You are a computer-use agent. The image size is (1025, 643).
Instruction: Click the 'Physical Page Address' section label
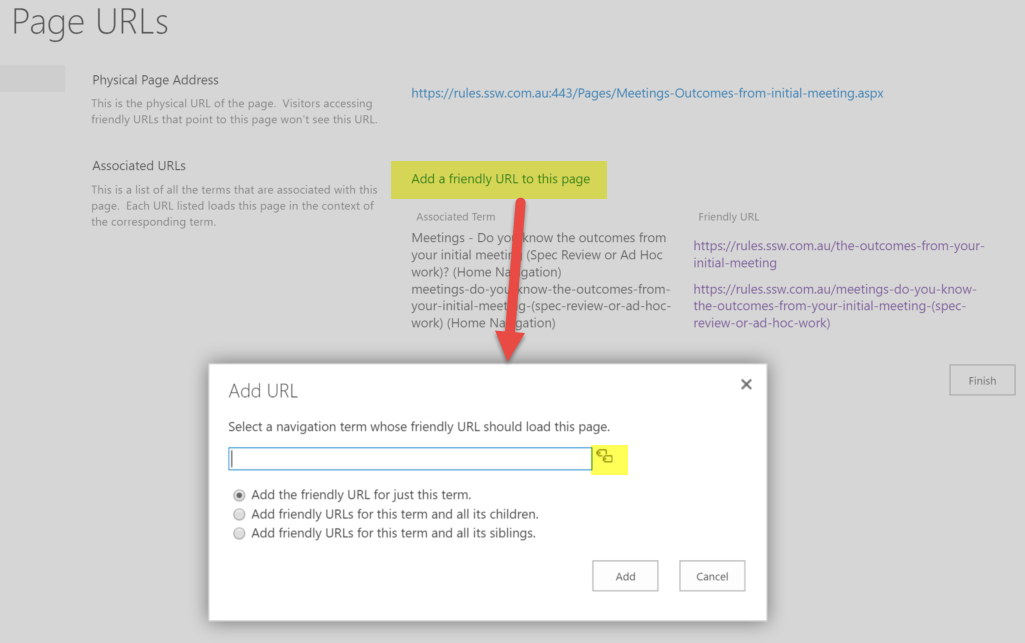click(155, 80)
